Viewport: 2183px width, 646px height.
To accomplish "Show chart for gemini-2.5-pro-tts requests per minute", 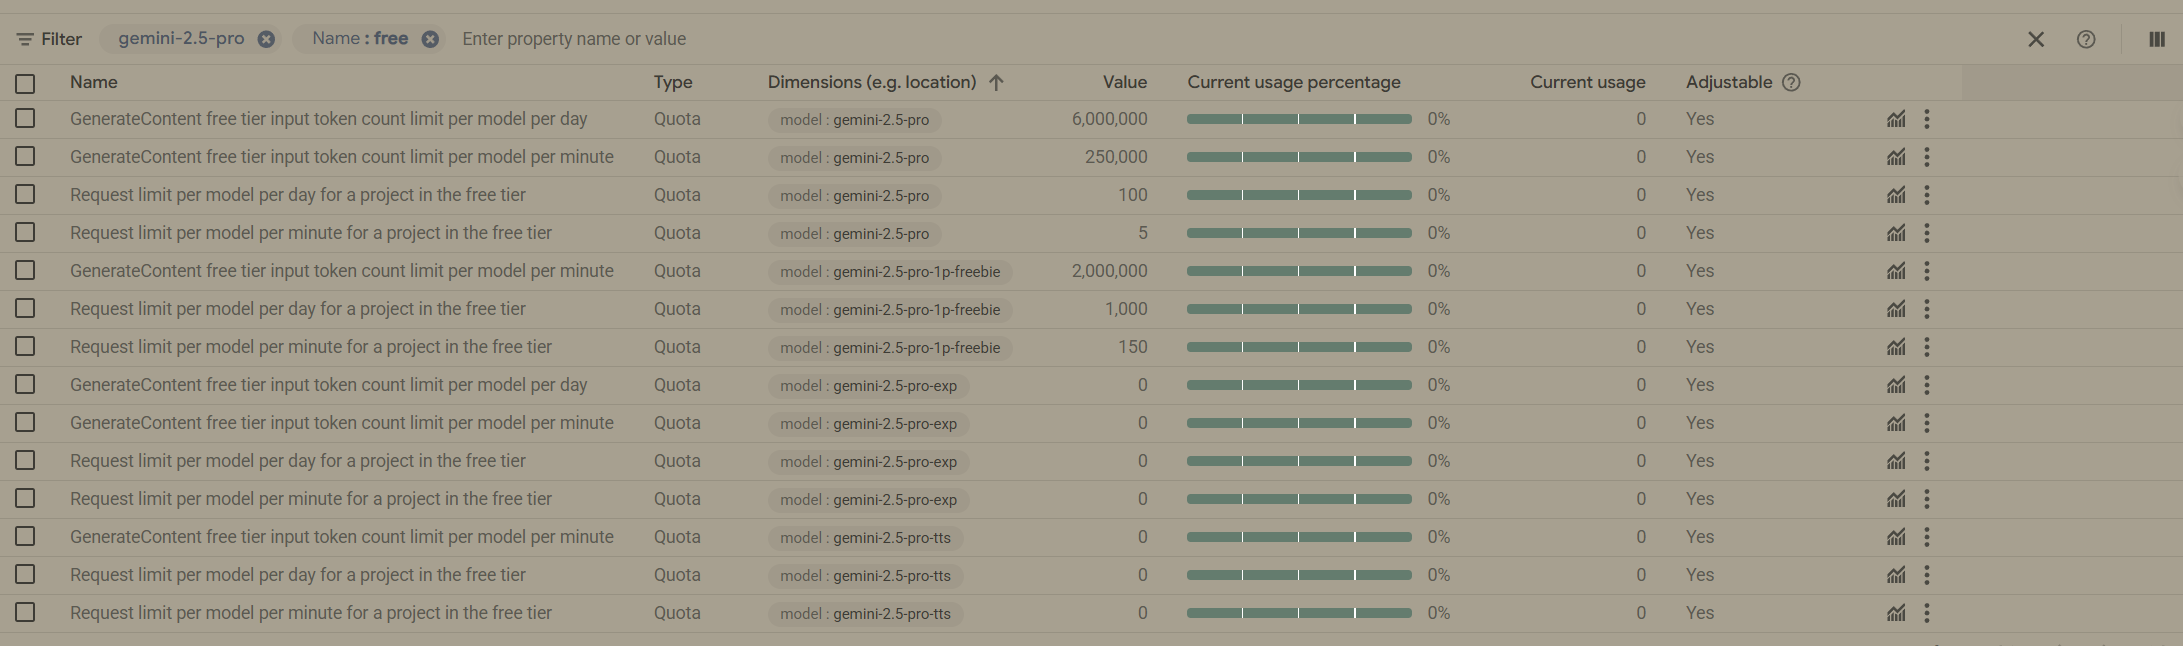I will click(1896, 613).
